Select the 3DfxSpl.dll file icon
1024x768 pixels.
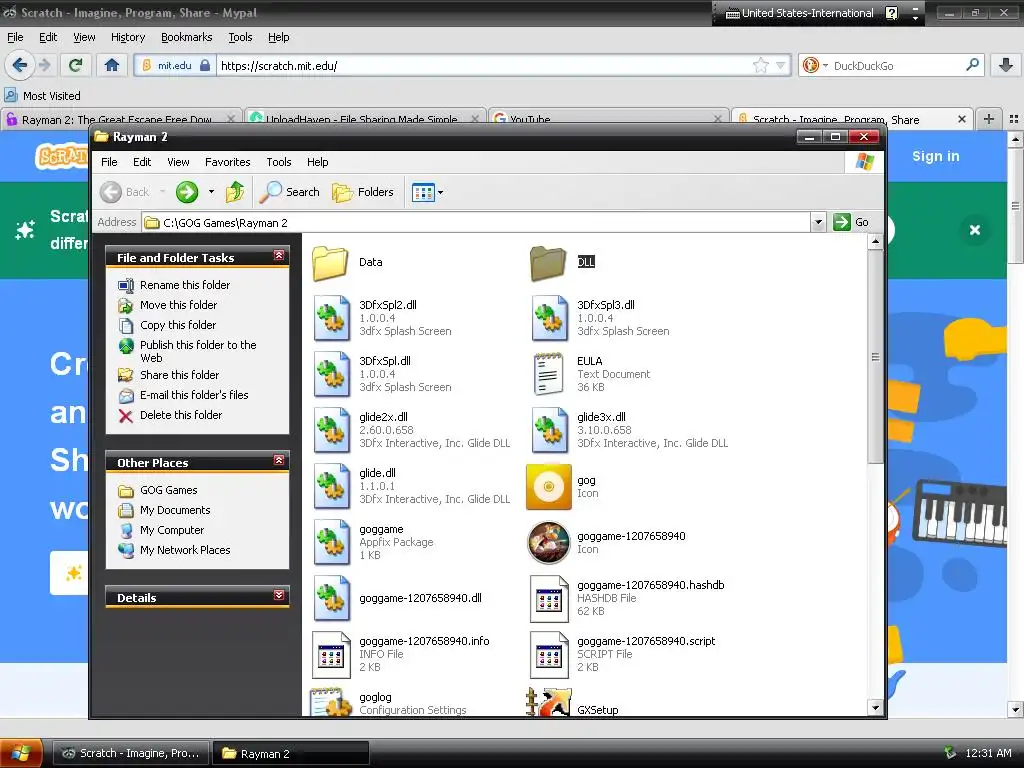(x=331, y=374)
